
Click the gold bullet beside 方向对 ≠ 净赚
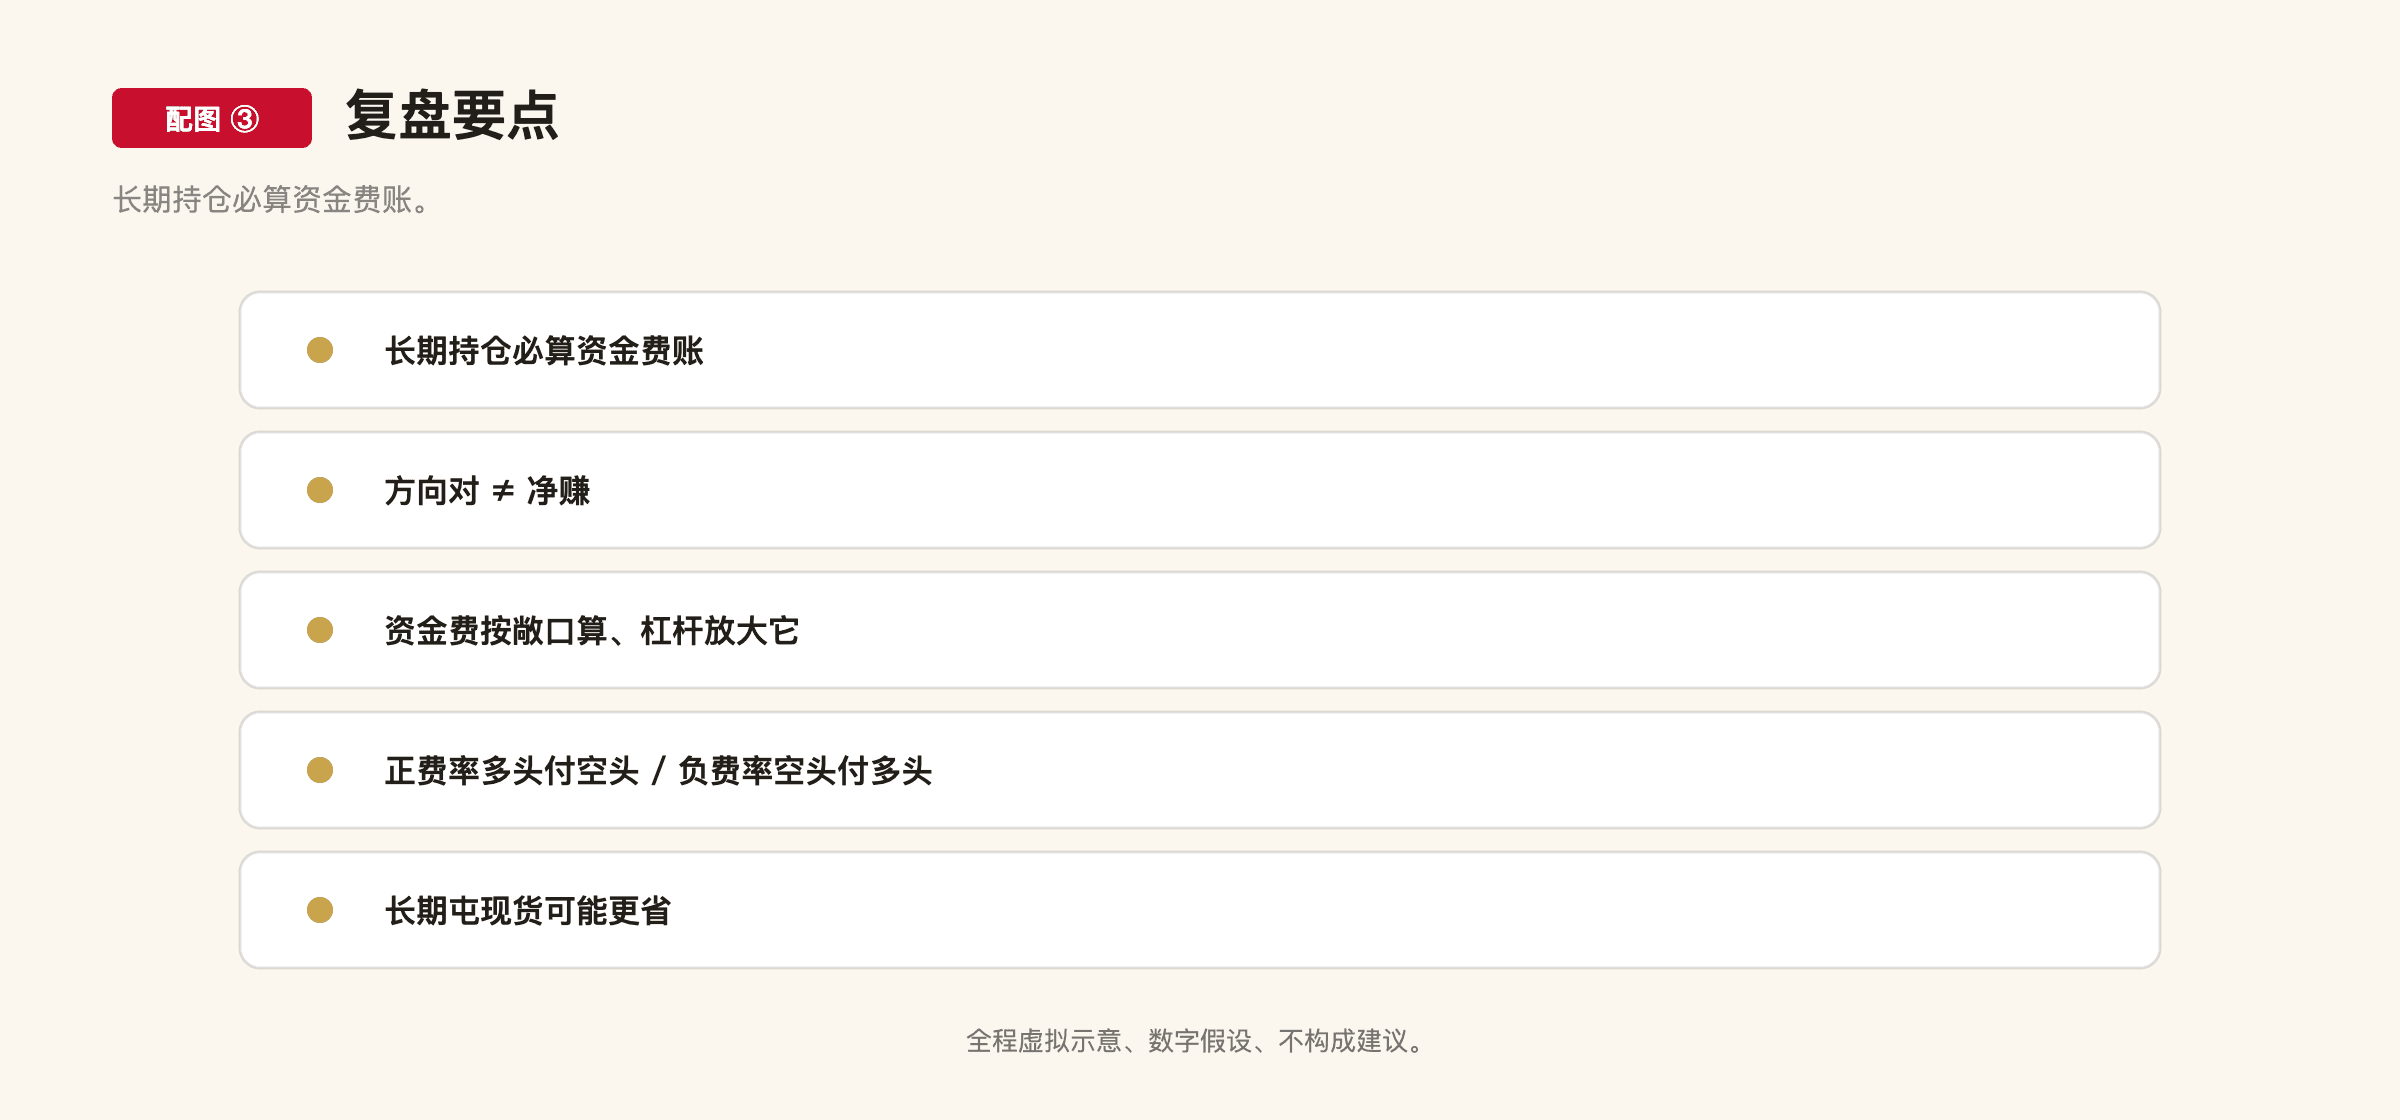[x=320, y=490]
